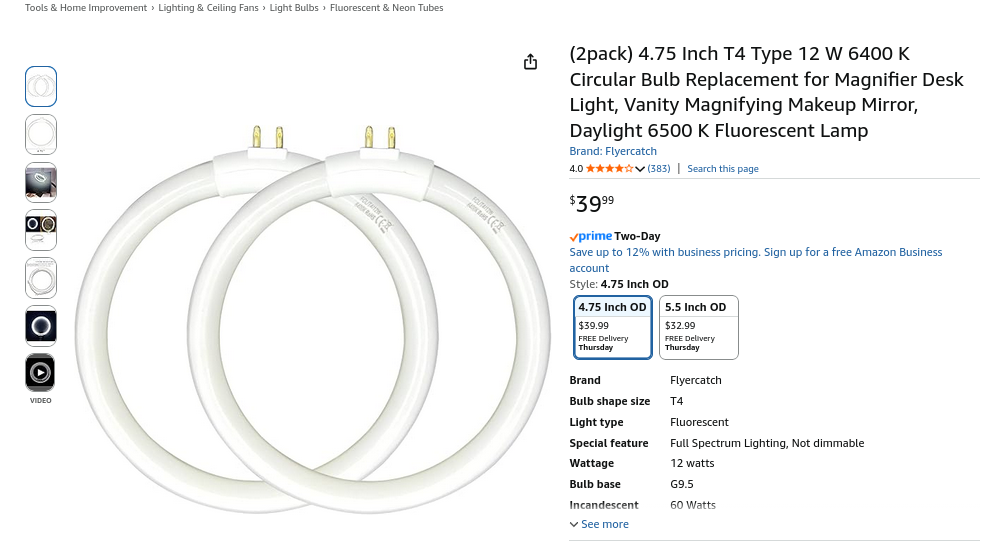Viewport: 992px width, 545px height.
Task: Click the Prime logo icon
Action: point(591,236)
